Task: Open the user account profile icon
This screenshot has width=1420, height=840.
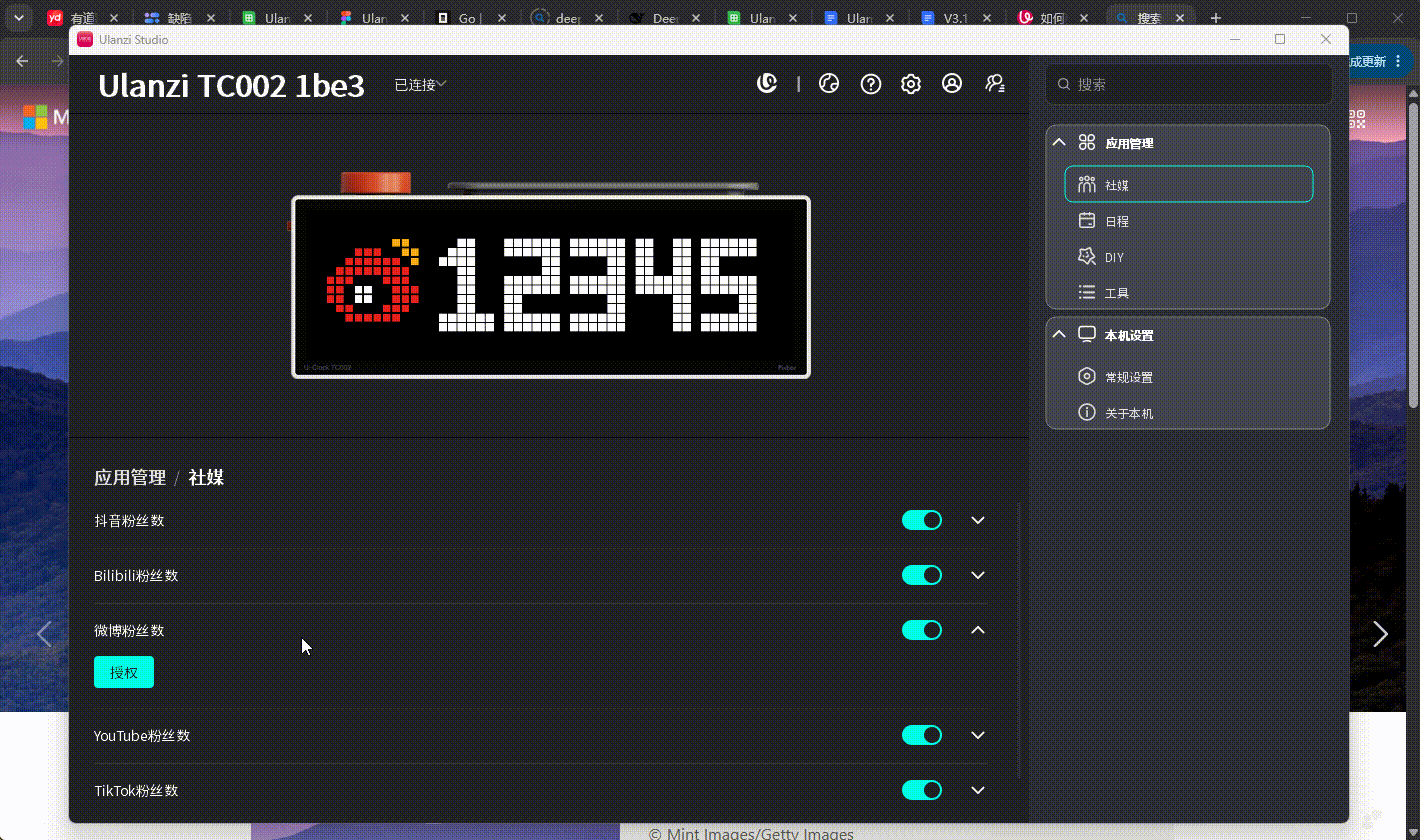Action: tap(952, 84)
